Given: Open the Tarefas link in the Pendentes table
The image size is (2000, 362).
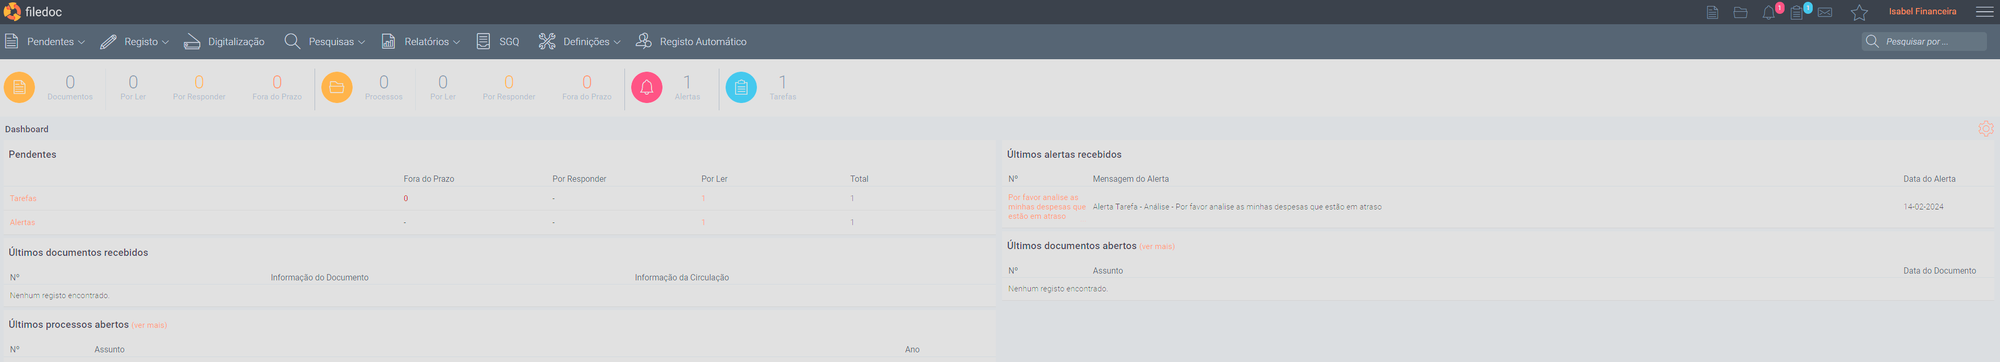Looking at the screenshot, I should (x=23, y=198).
